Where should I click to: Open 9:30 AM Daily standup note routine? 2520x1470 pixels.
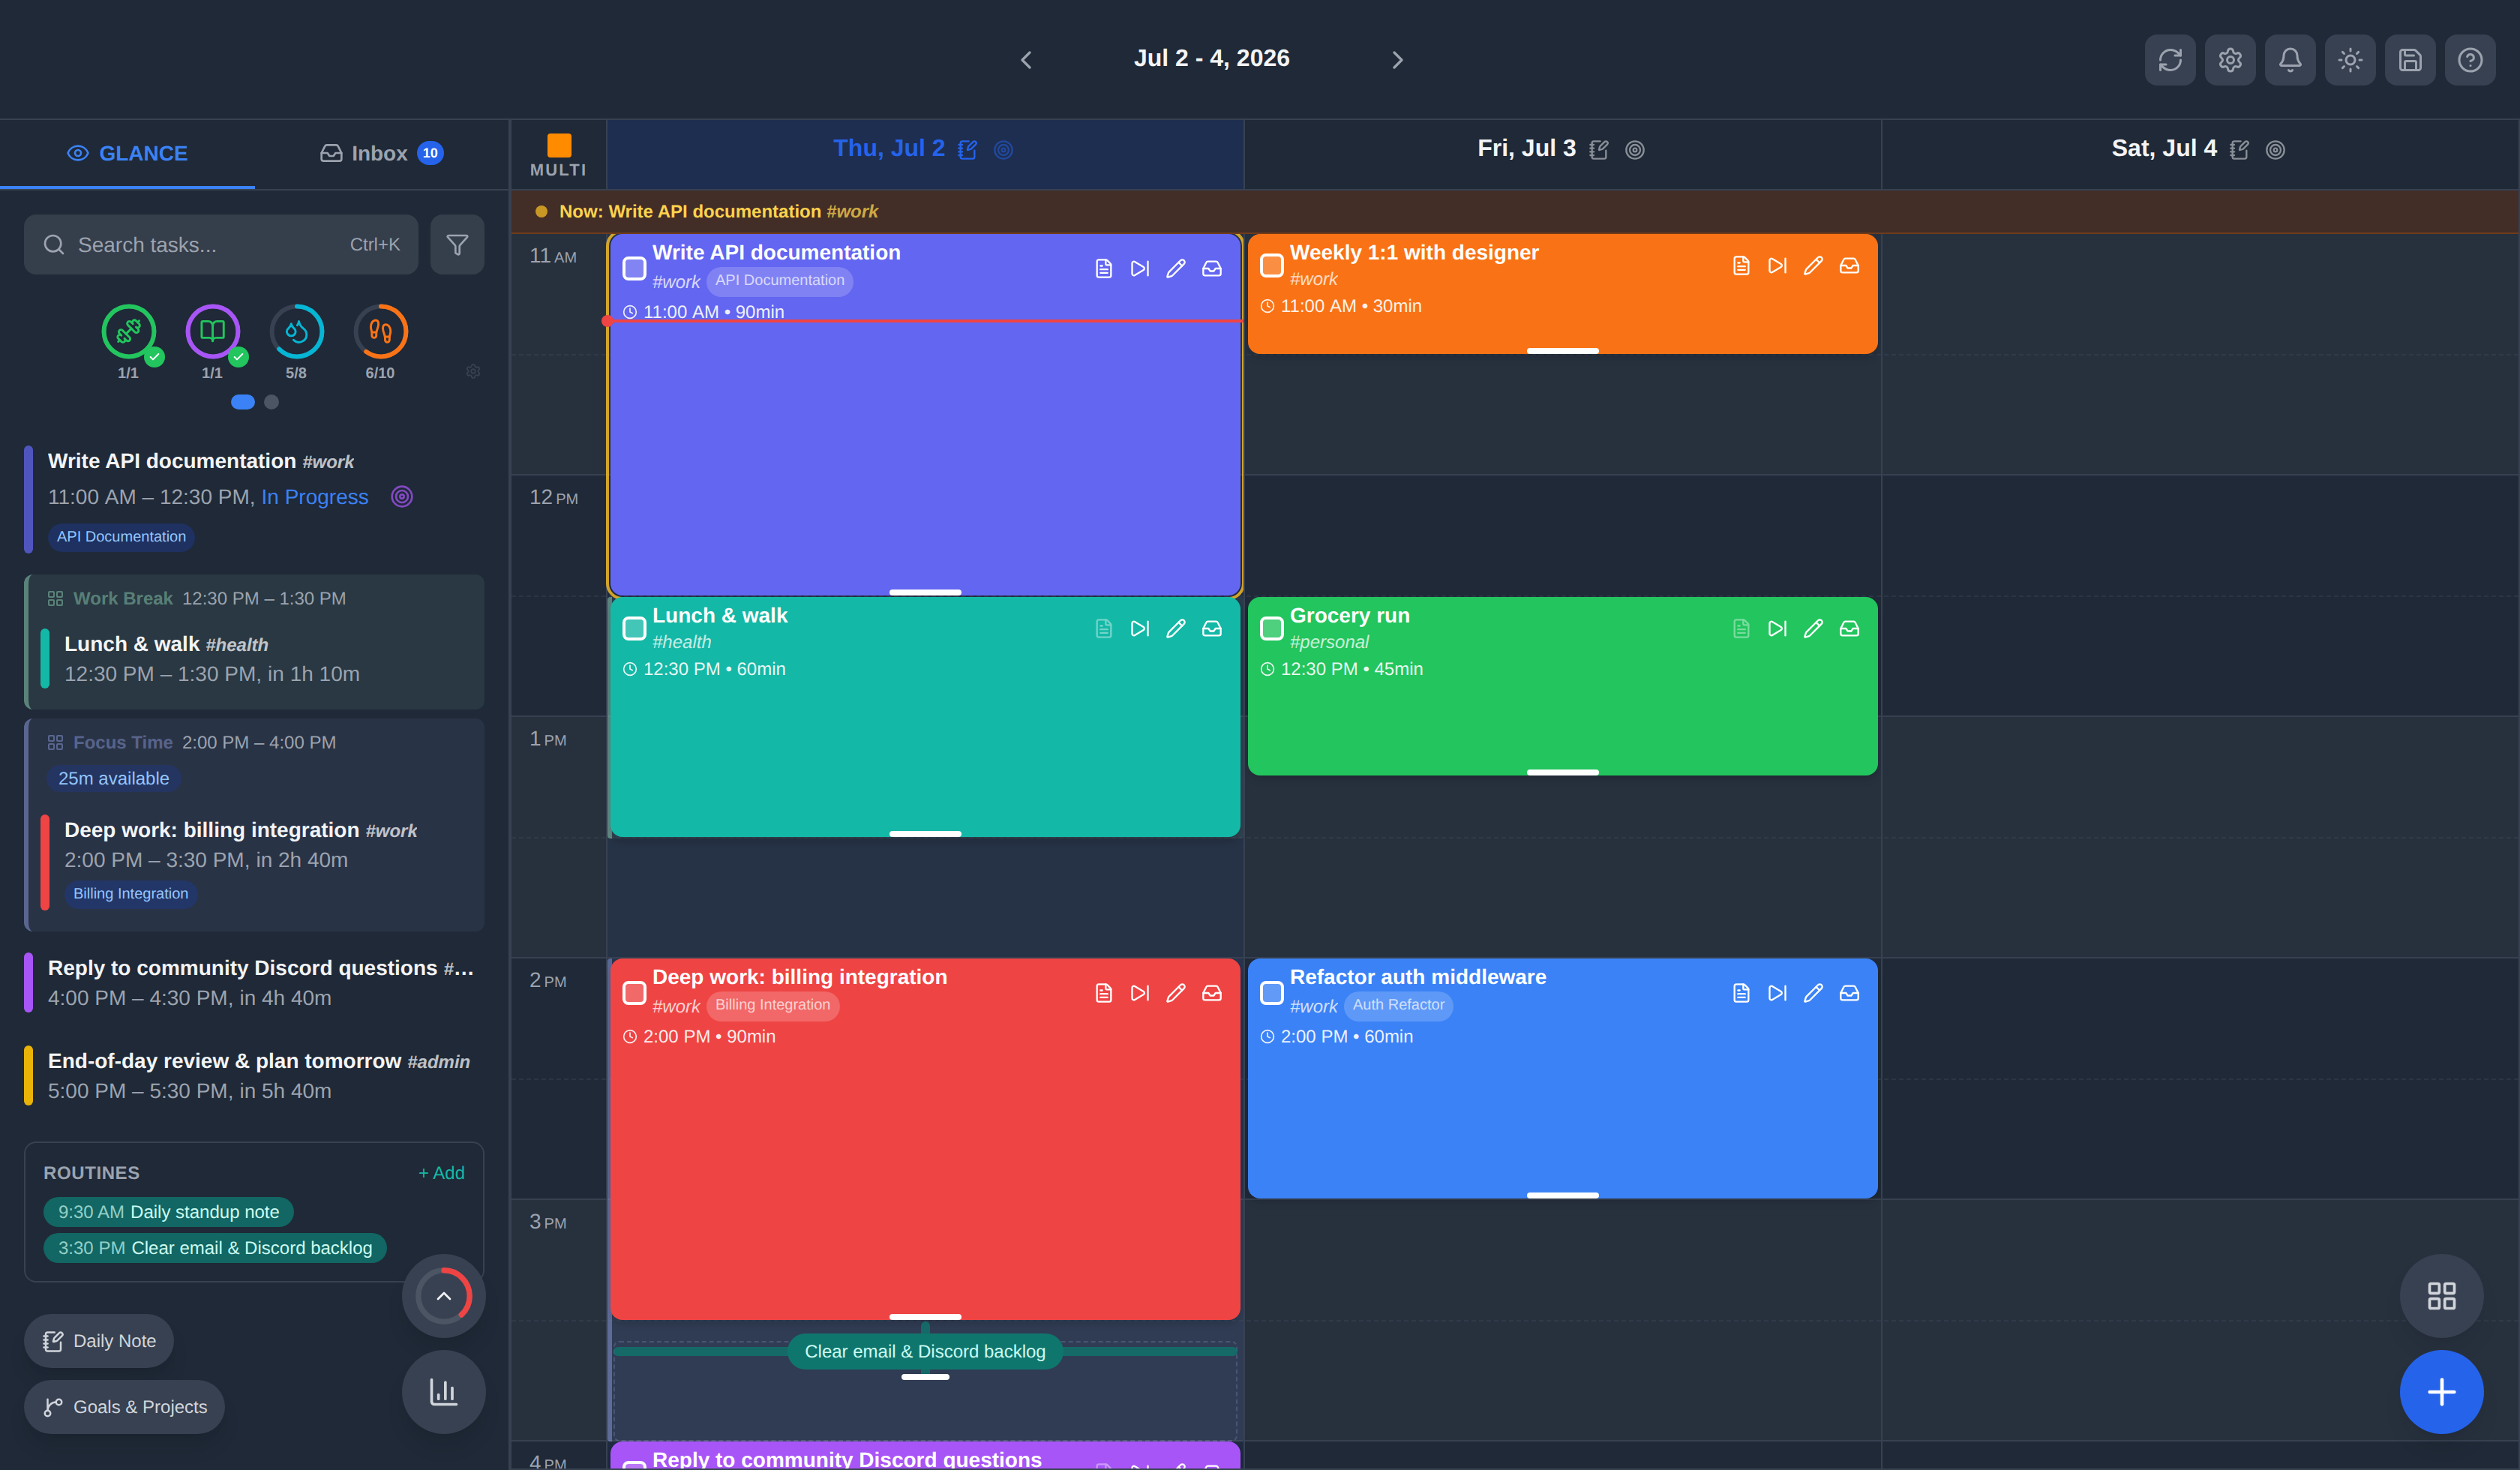168,1212
